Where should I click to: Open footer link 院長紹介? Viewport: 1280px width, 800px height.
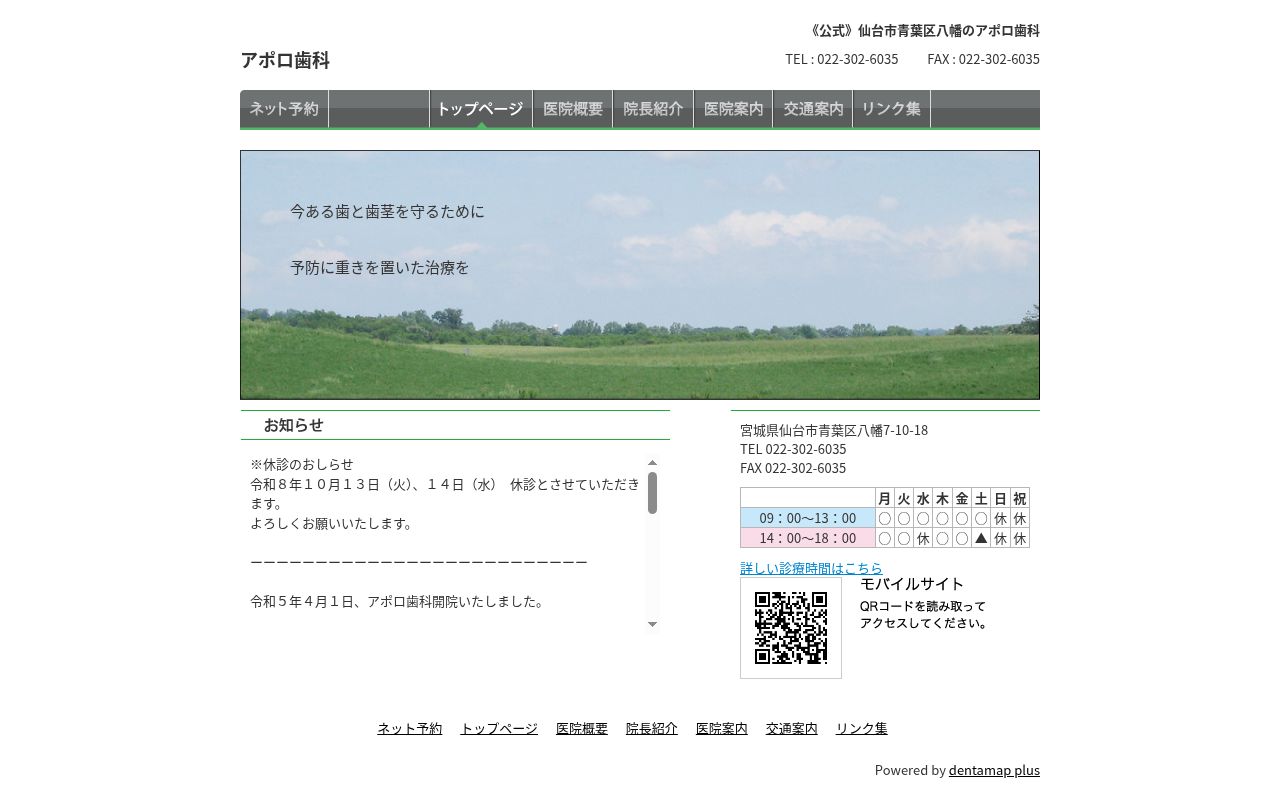coord(652,728)
